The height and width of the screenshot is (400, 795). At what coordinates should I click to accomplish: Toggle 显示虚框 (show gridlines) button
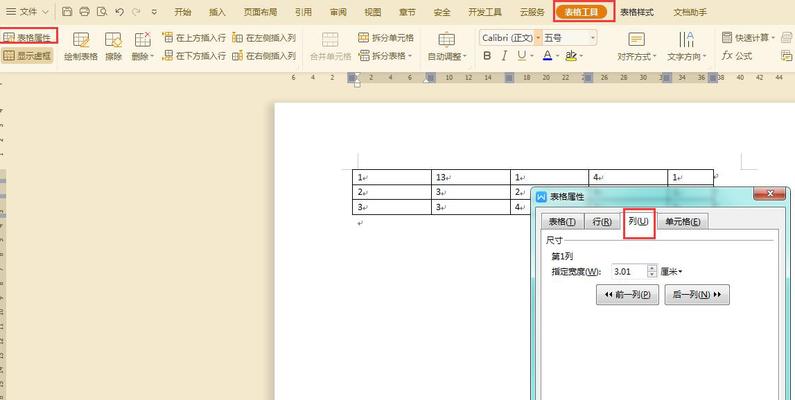27,57
